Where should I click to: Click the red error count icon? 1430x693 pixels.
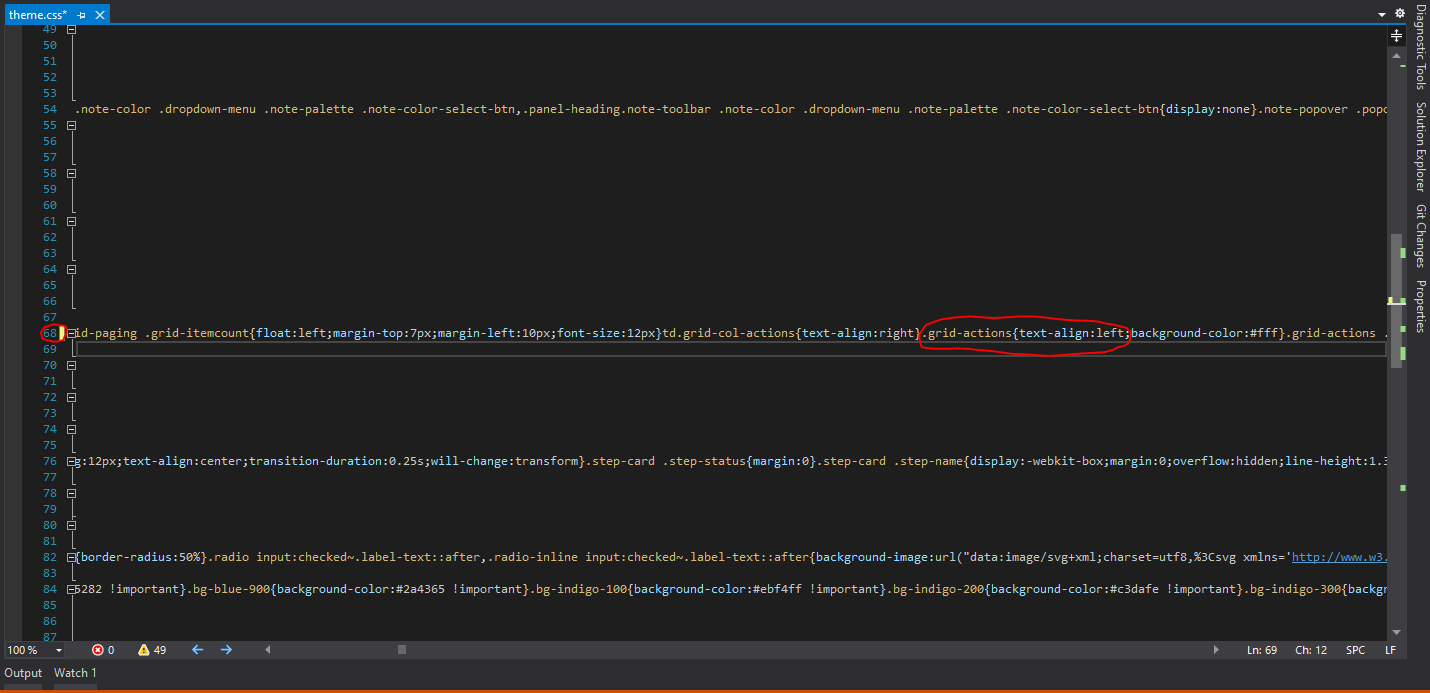tap(97, 650)
